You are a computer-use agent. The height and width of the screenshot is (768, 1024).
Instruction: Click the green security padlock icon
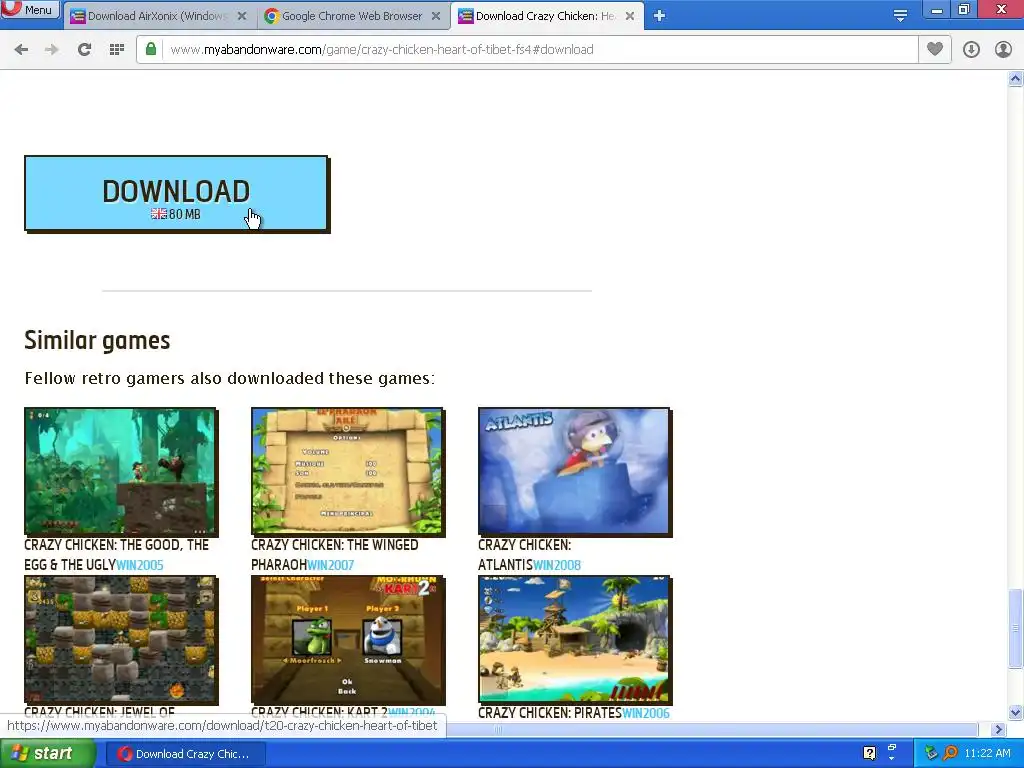tap(151, 50)
